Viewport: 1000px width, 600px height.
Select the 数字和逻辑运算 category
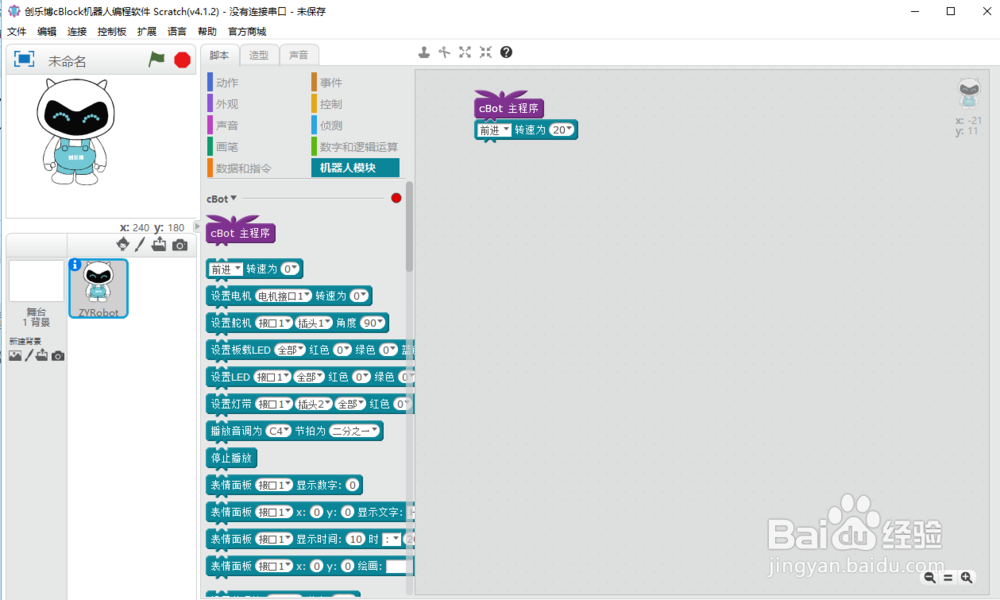[x=358, y=147]
